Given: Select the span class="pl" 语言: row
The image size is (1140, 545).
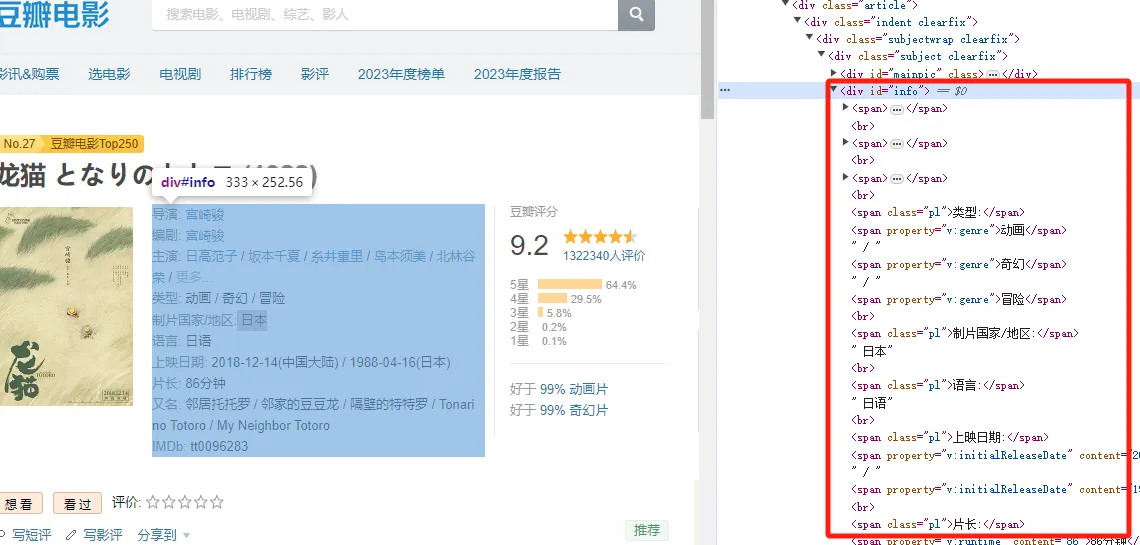Looking at the screenshot, I should click(938, 386).
